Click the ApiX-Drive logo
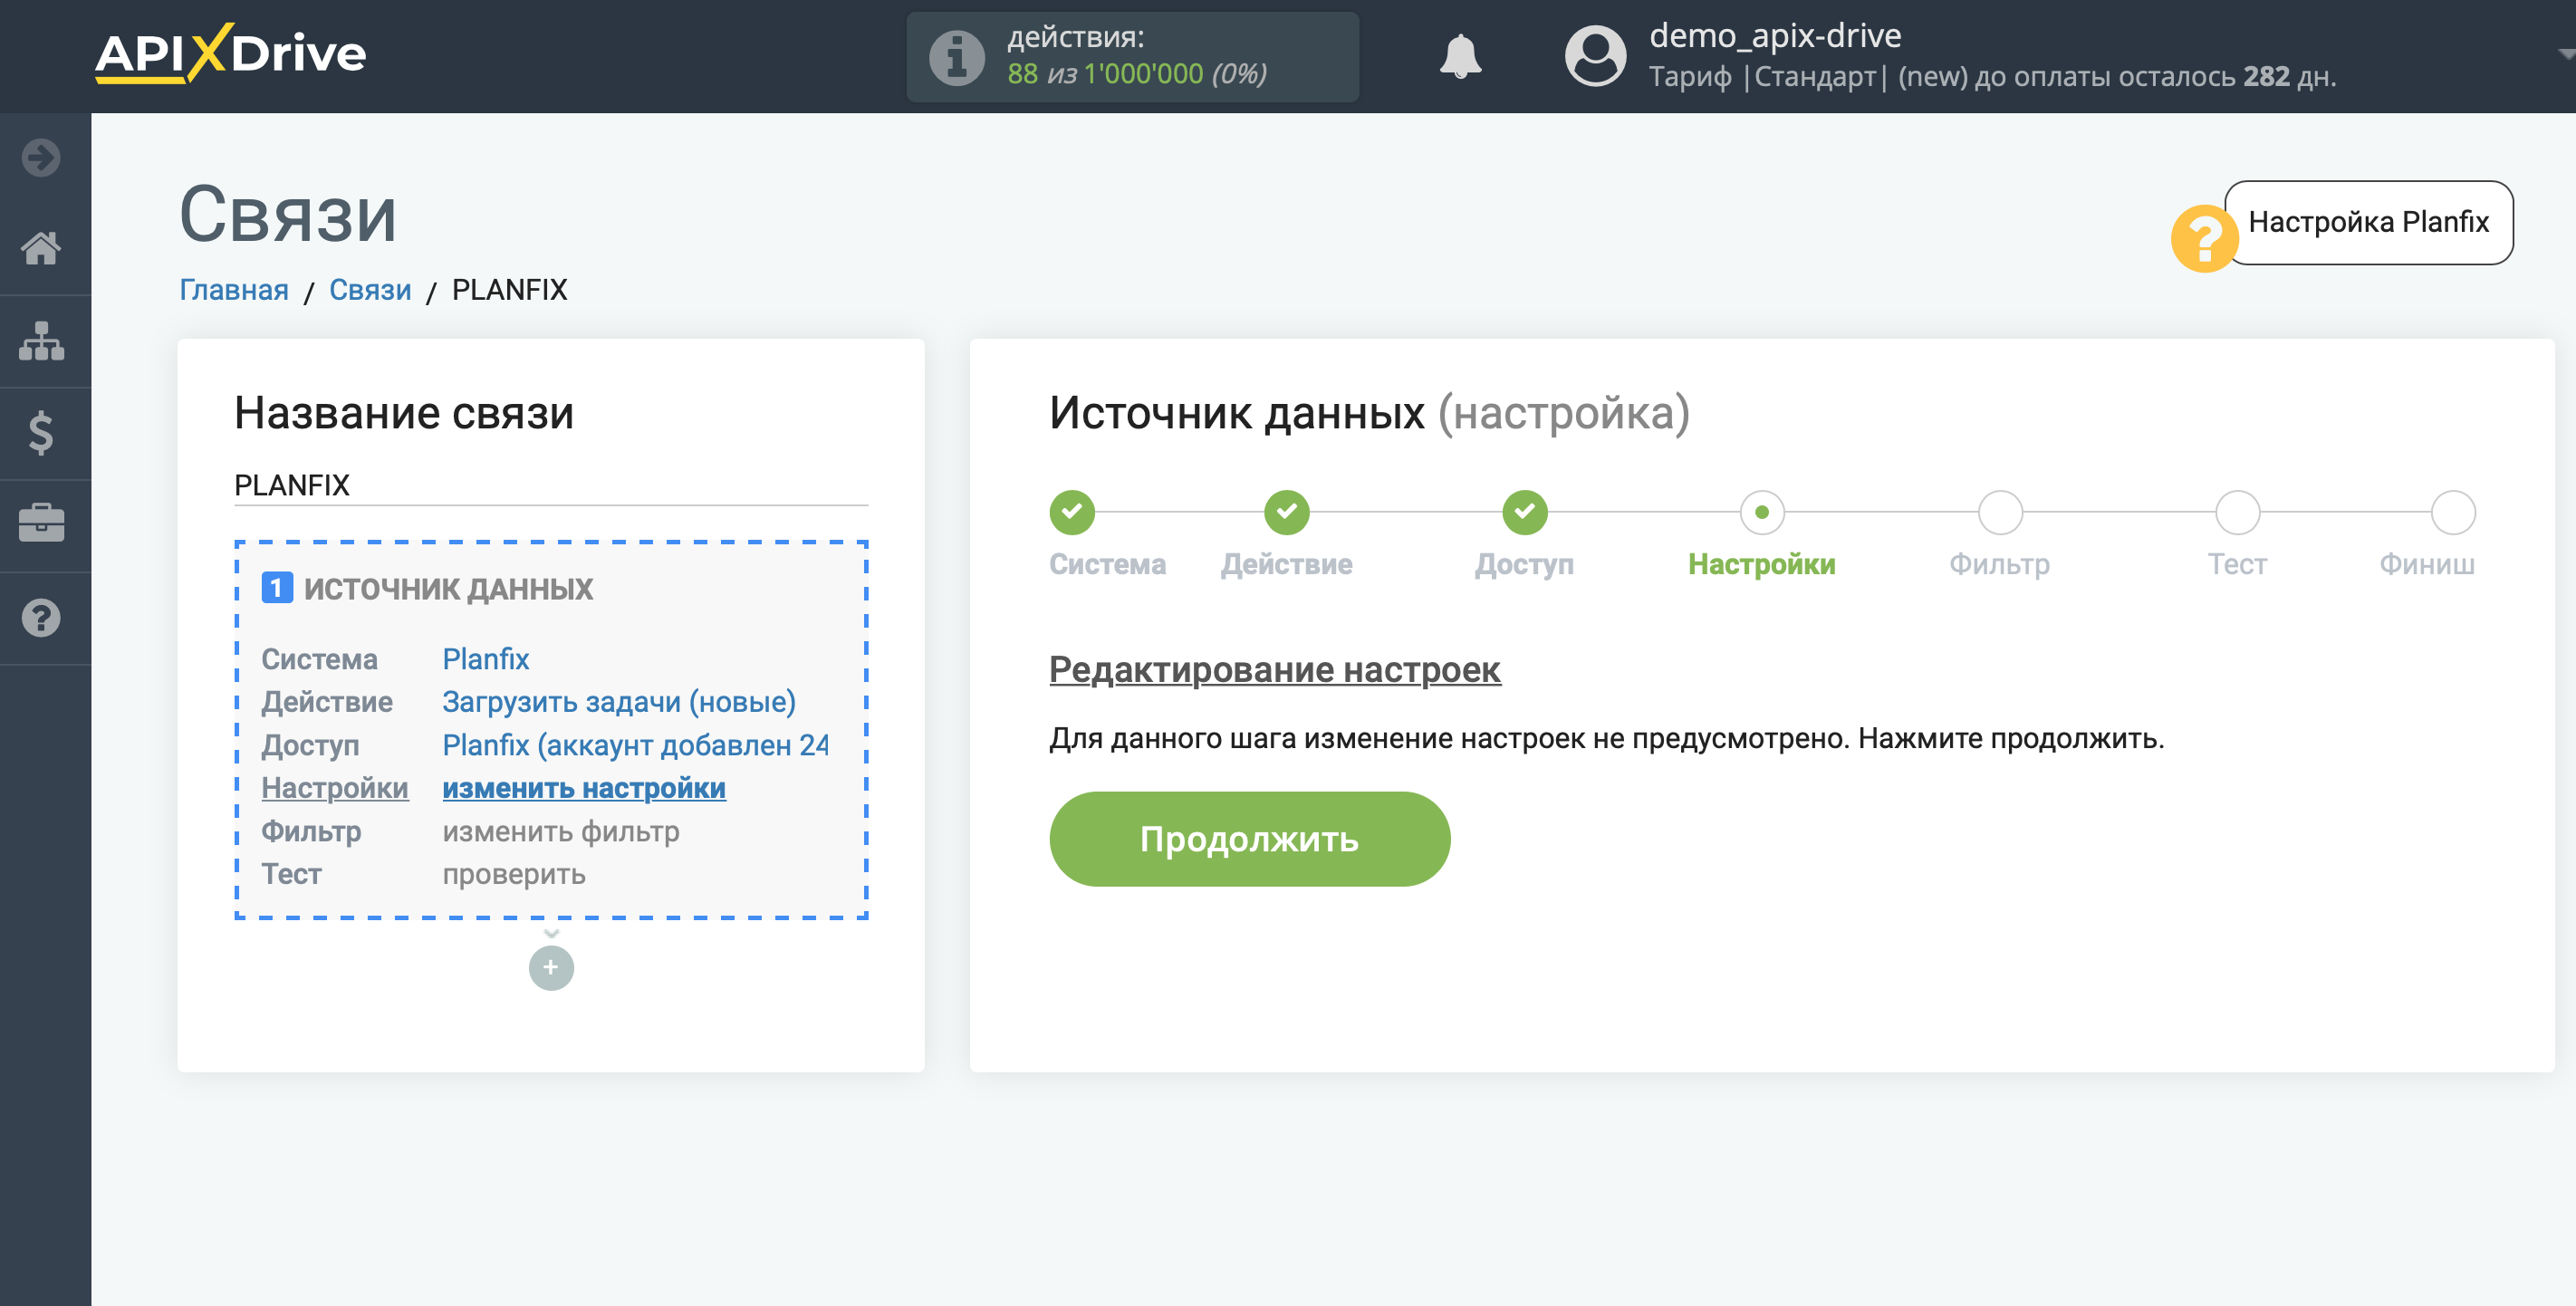This screenshot has width=2576, height=1306. (x=231, y=53)
